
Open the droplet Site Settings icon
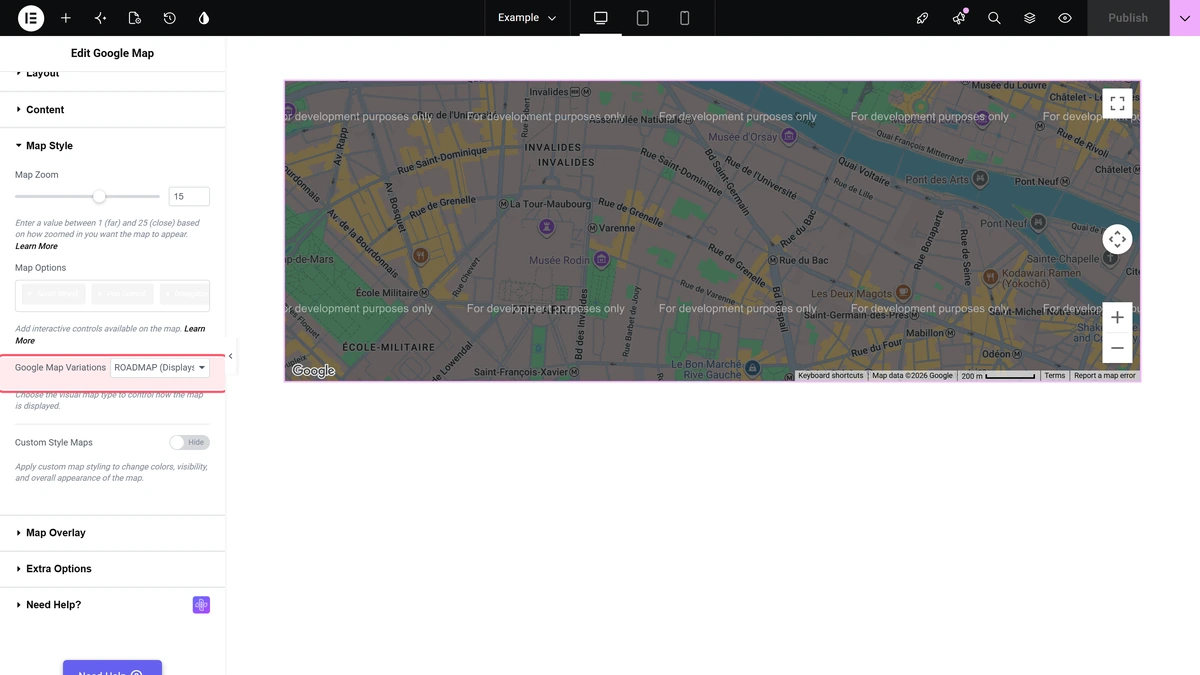pyautogui.click(x=204, y=18)
